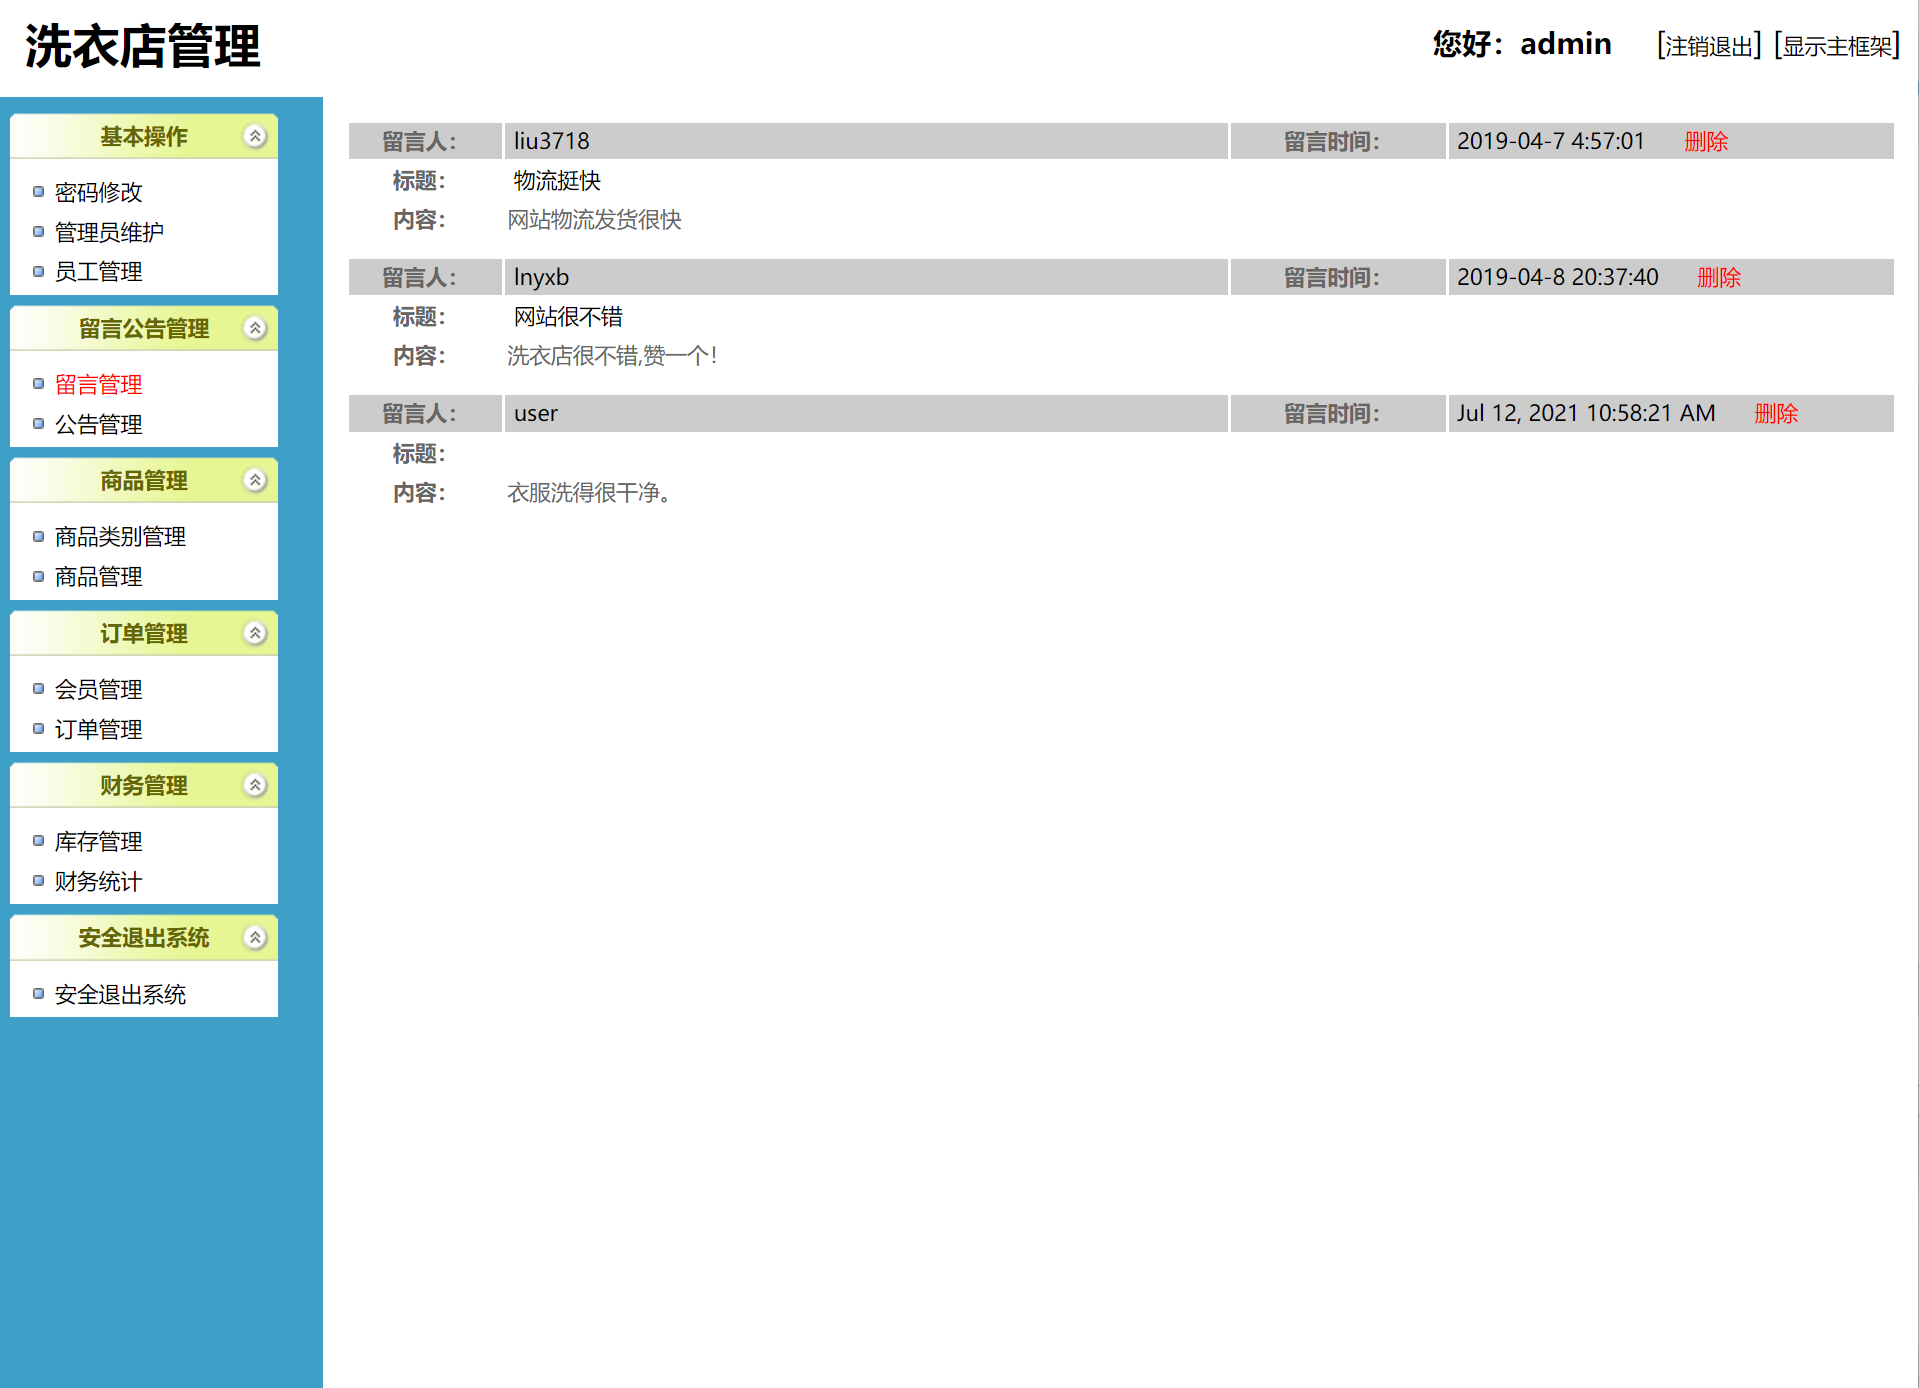Delete the message from lnyxb
Image resolution: width=1919 pixels, height=1388 pixels.
click(x=1719, y=278)
